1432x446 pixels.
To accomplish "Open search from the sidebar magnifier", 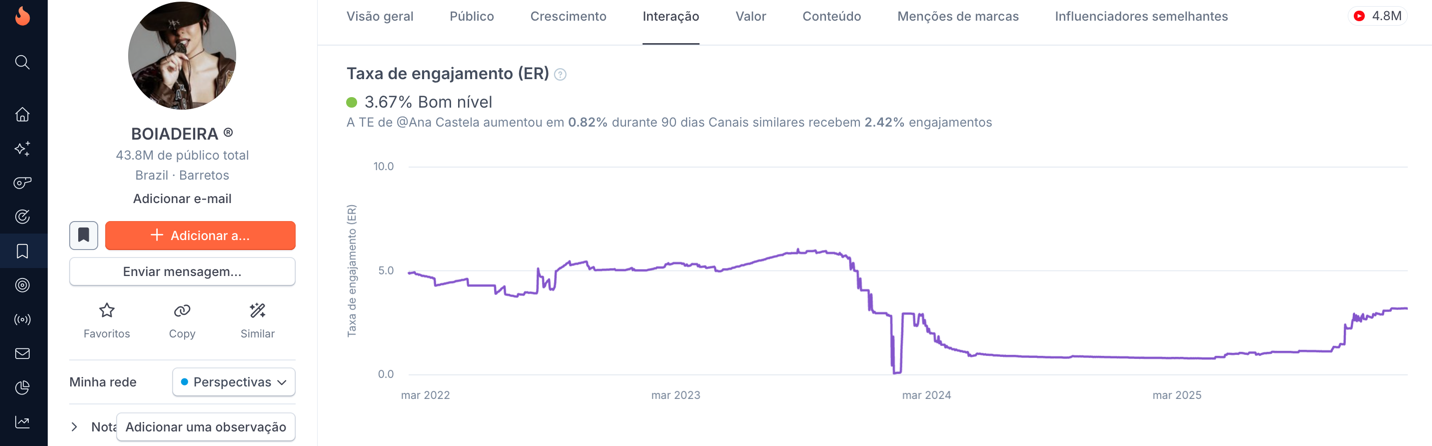I will pos(22,62).
